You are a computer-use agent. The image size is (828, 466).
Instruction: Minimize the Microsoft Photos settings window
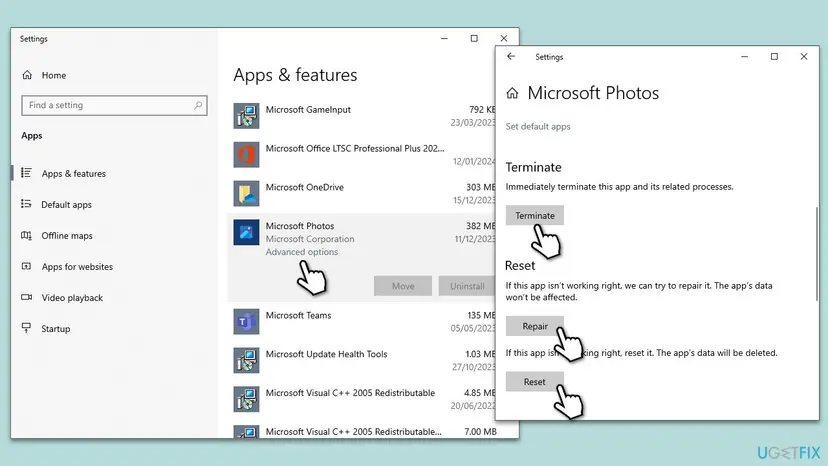(x=745, y=57)
